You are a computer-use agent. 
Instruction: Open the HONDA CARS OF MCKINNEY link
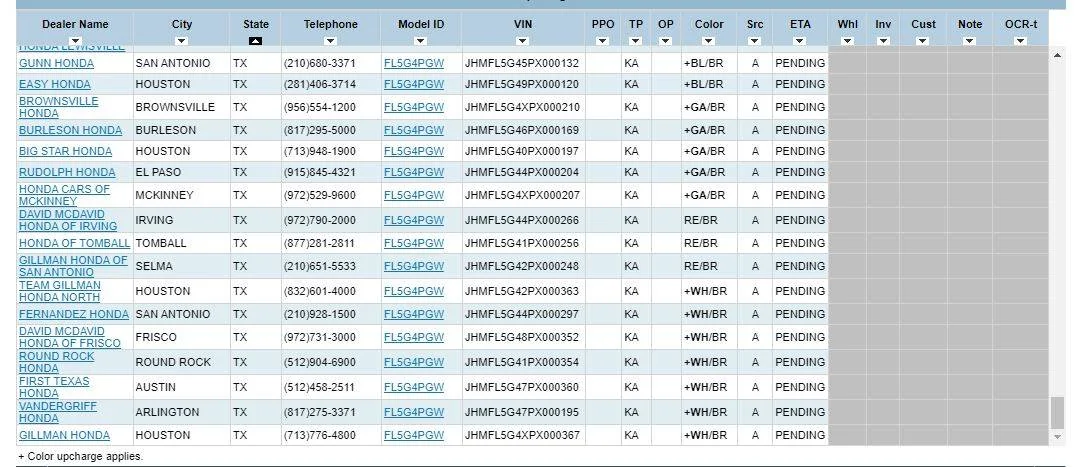pyautogui.click(x=64, y=195)
